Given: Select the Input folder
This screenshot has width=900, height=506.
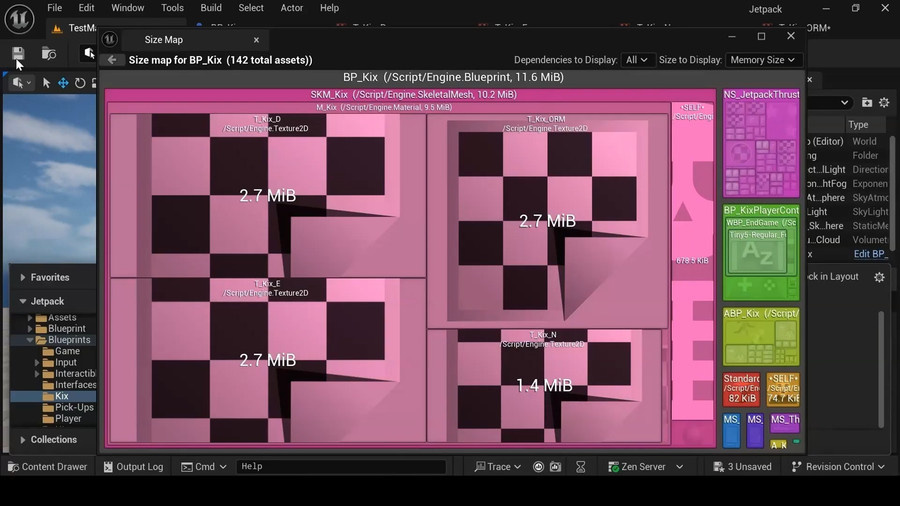Looking at the screenshot, I should pyautogui.click(x=65, y=362).
